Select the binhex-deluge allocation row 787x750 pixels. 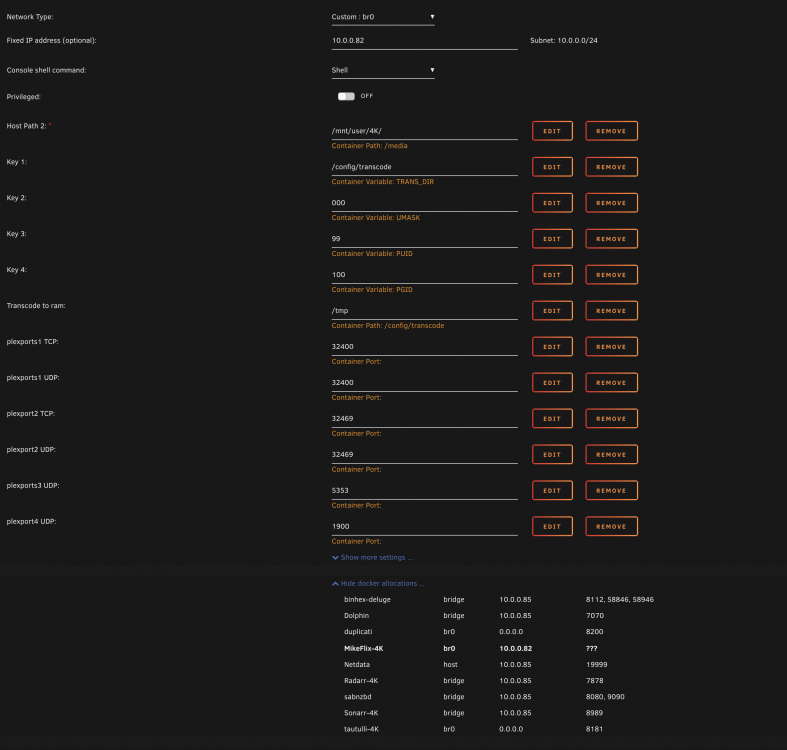tap(498, 600)
